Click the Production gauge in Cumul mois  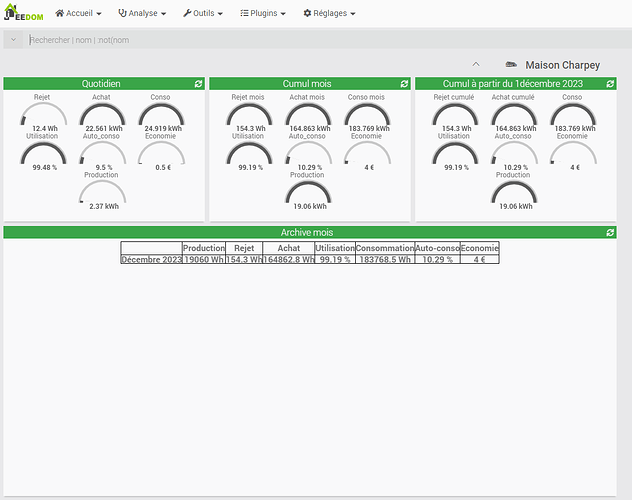pyautogui.click(x=307, y=193)
